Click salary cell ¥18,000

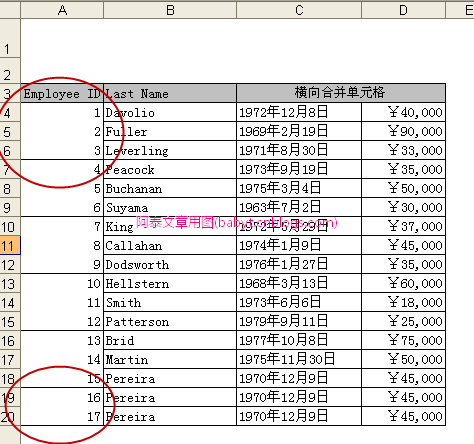tap(403, 302)
